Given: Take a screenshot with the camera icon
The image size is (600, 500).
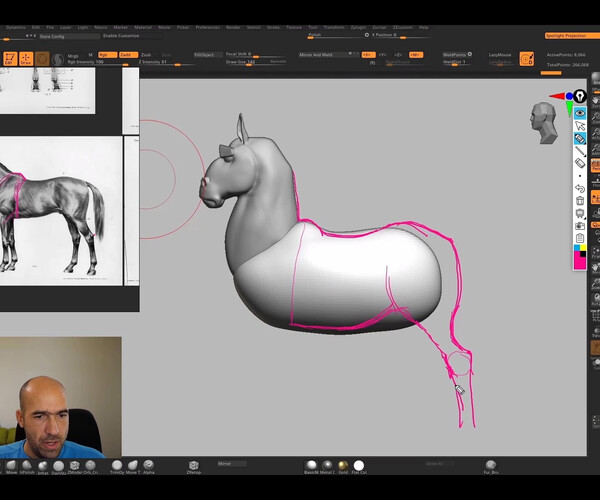Looking at the screenshot, I should point(580,226).
